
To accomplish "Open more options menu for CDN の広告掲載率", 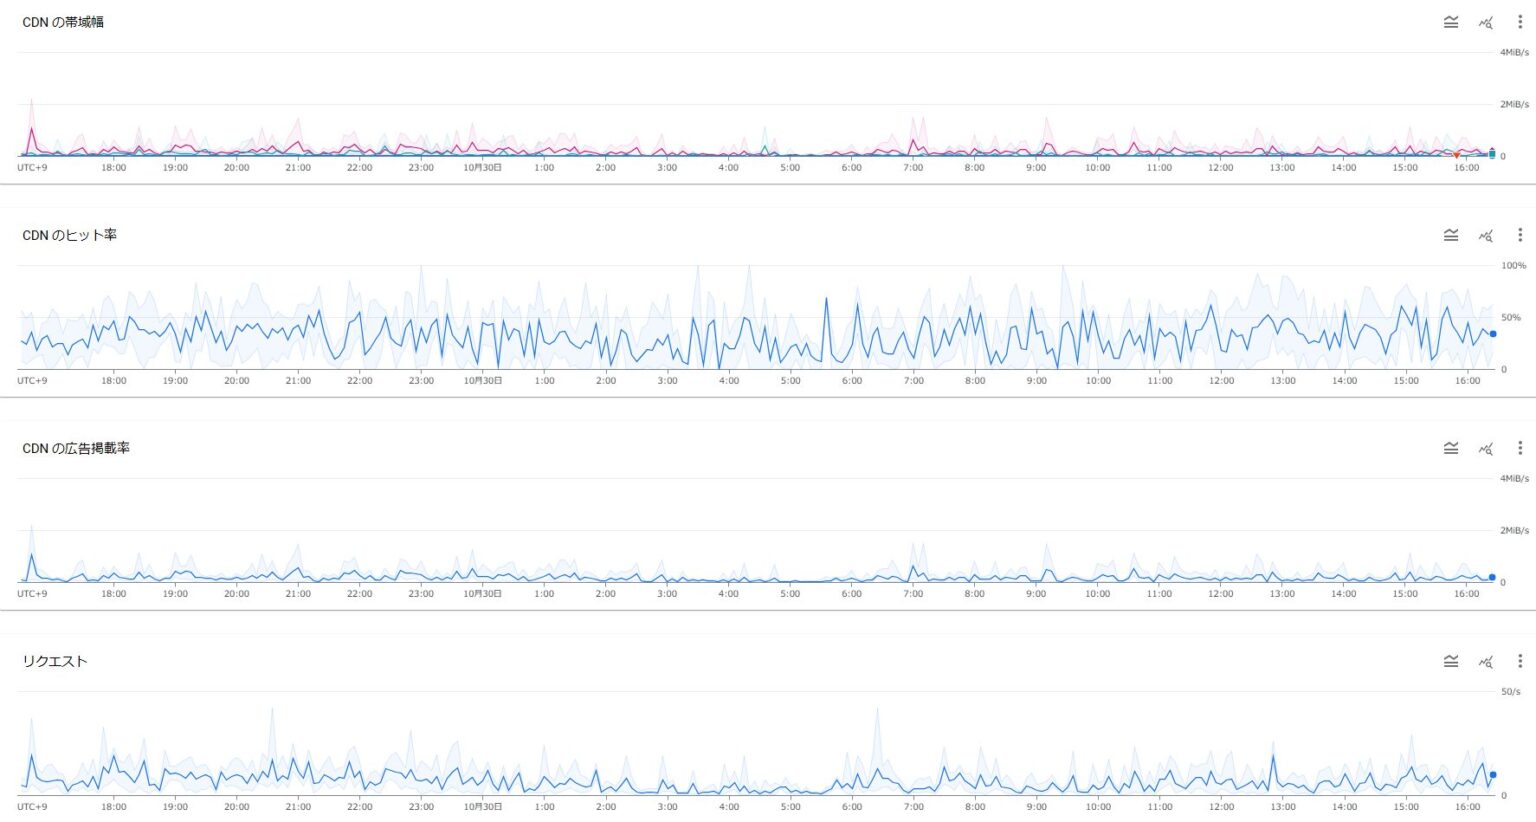I will click(1520, 448).
